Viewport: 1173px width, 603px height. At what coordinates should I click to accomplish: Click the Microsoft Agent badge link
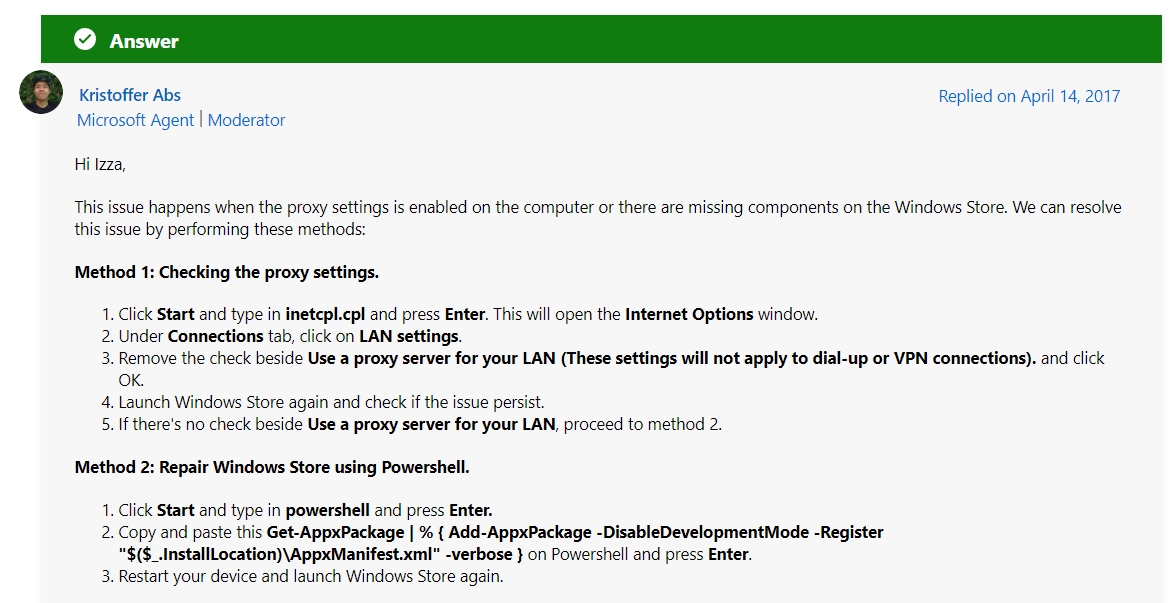[134, 120]
